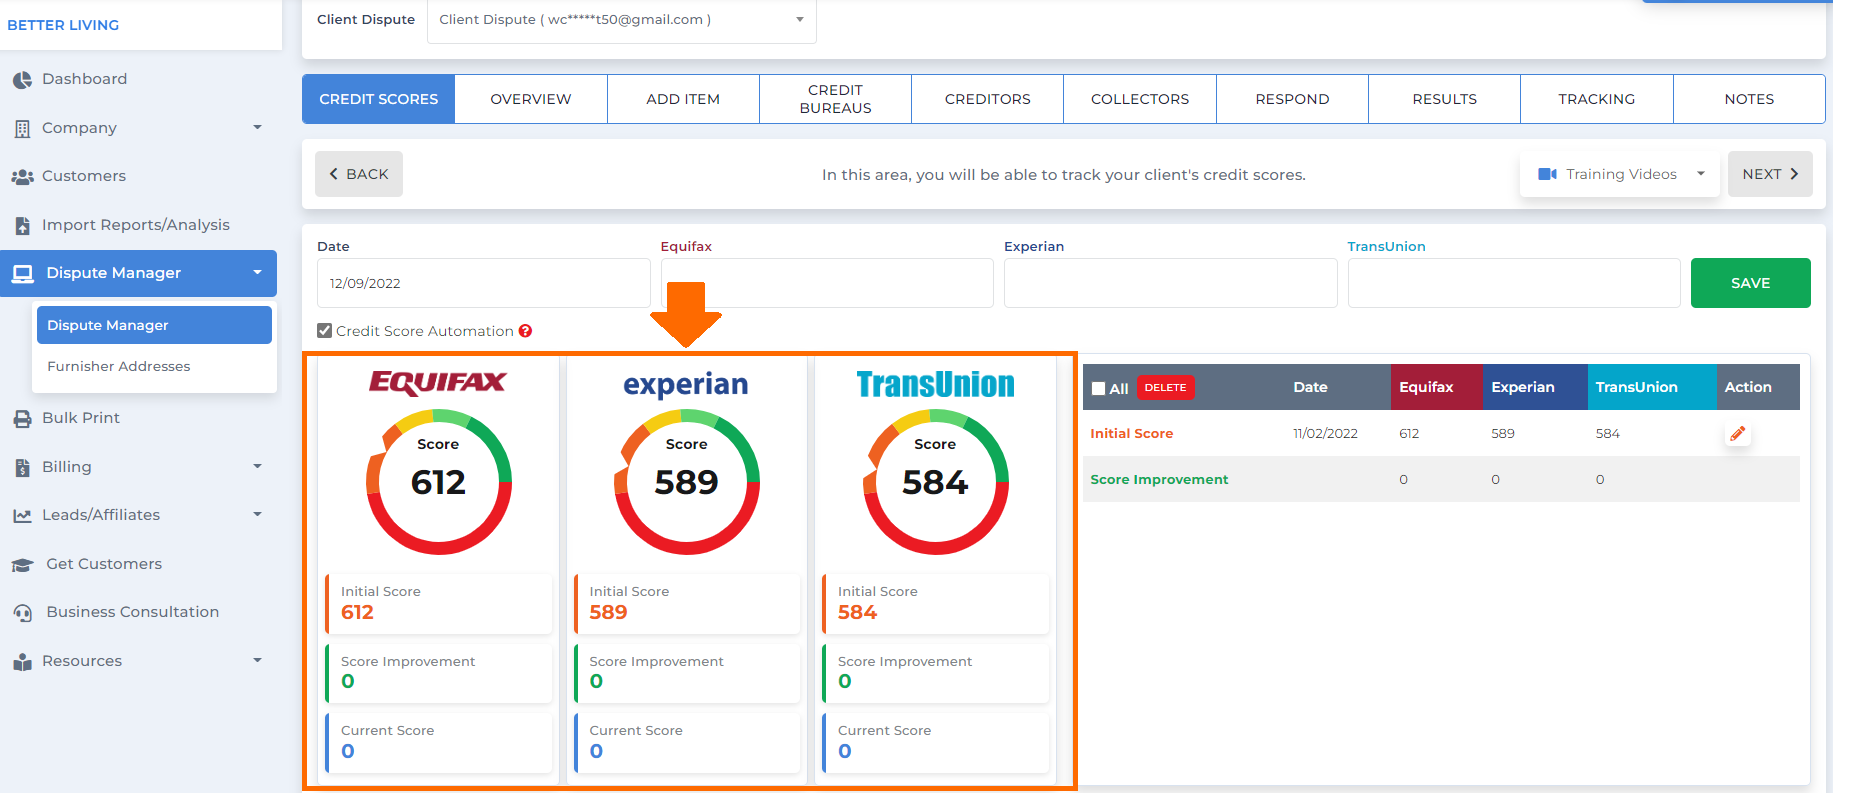1862x793 pixels.
Task: Click the red Delete button
Action: pyautogui.click(x=1165, y=388)
